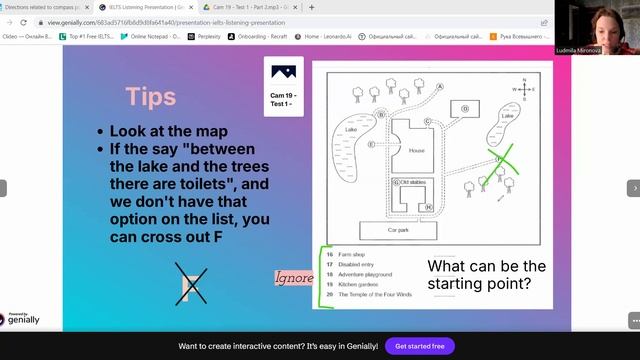The width and height of the screenshot is (640, 360).
Task: Close the Directions related to compass tab
Action: (x=87, y=7)
